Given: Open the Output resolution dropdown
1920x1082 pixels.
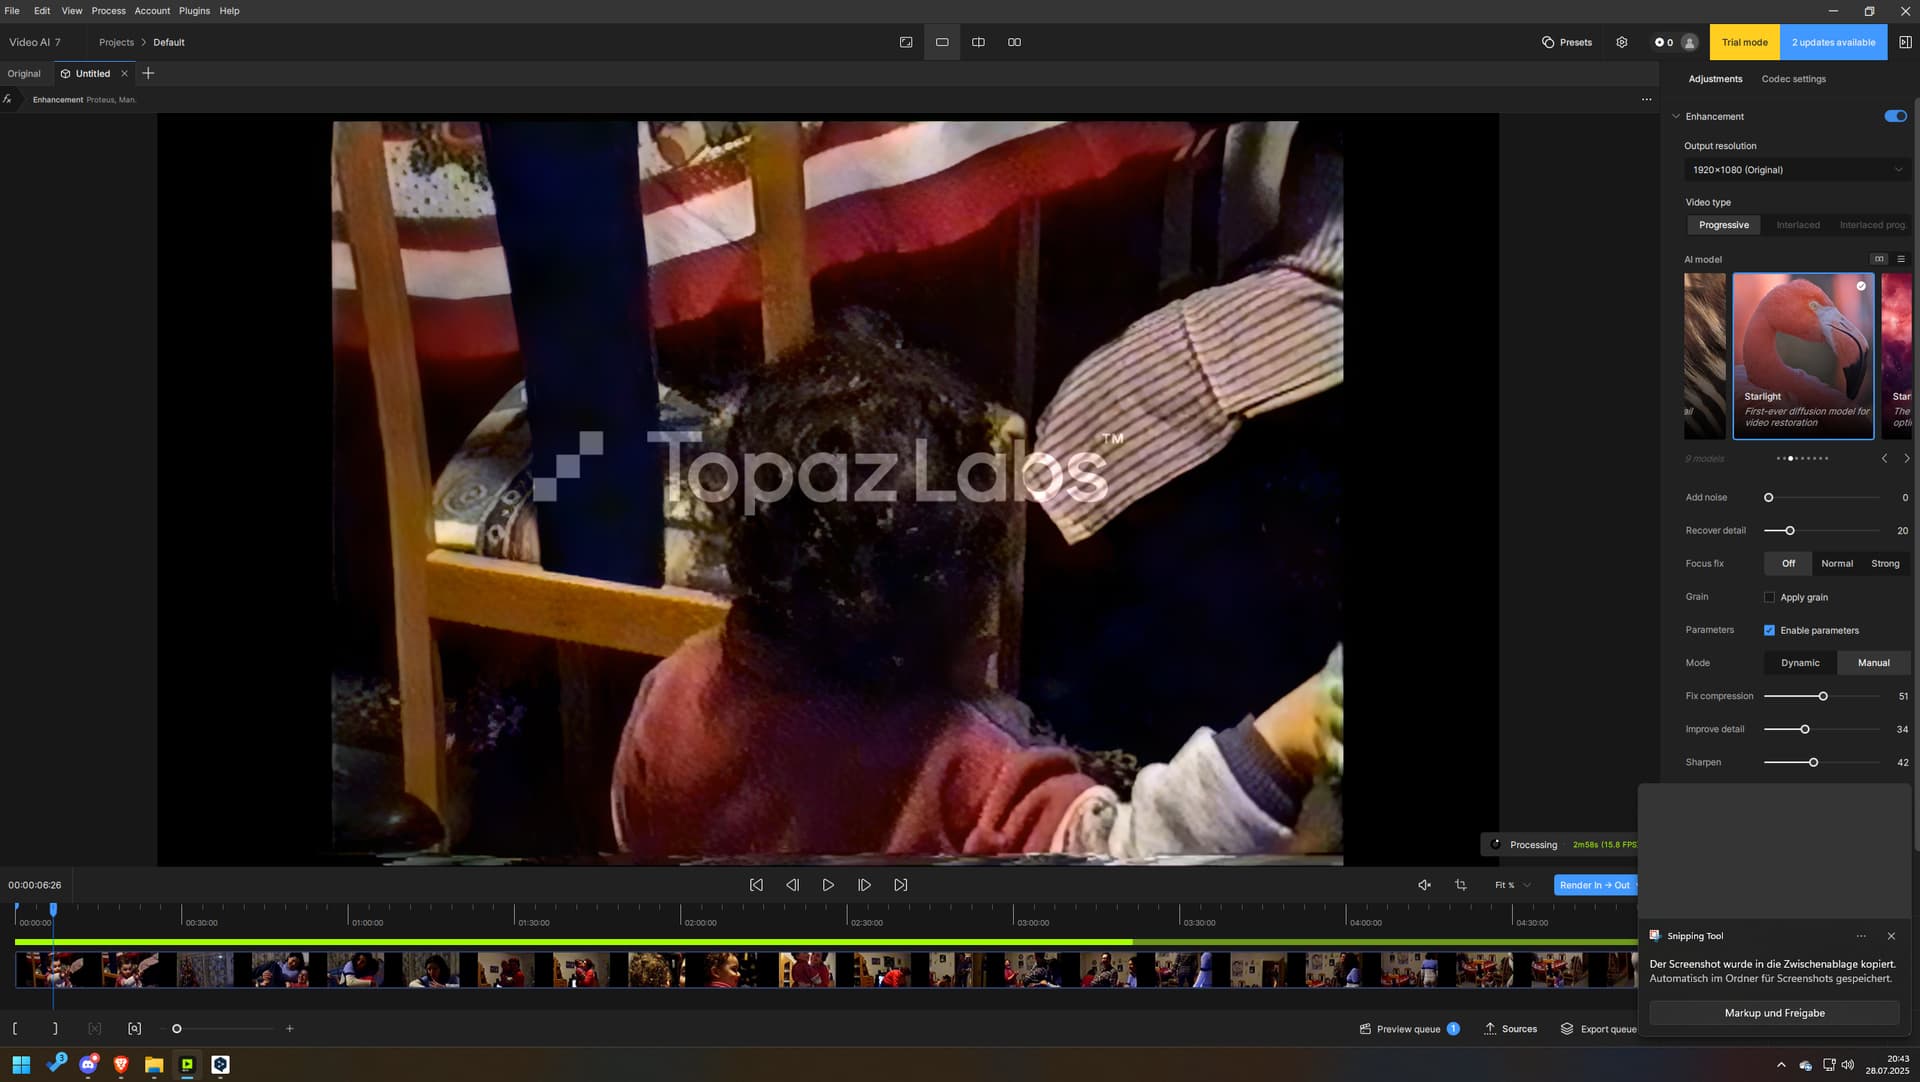Looking at the screenshot, I should (x=1797, y=170).
